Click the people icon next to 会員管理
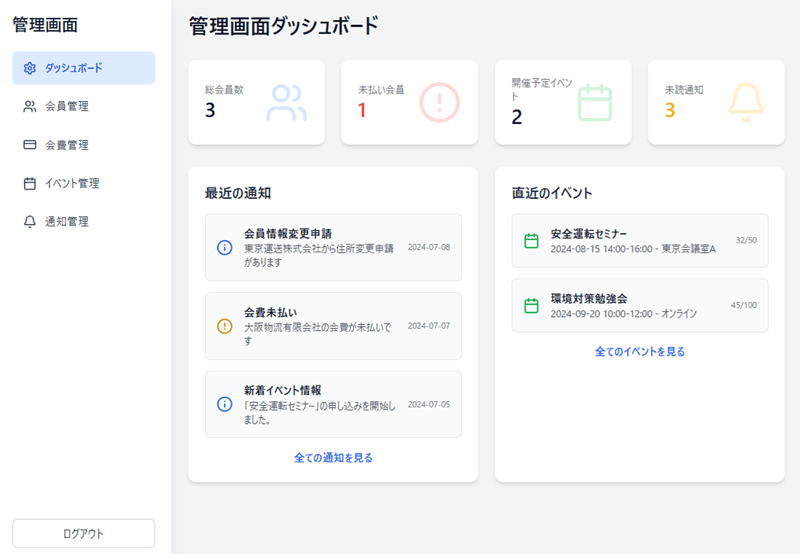The width and height of the screenshot is (800, 554). pos(30,106)
